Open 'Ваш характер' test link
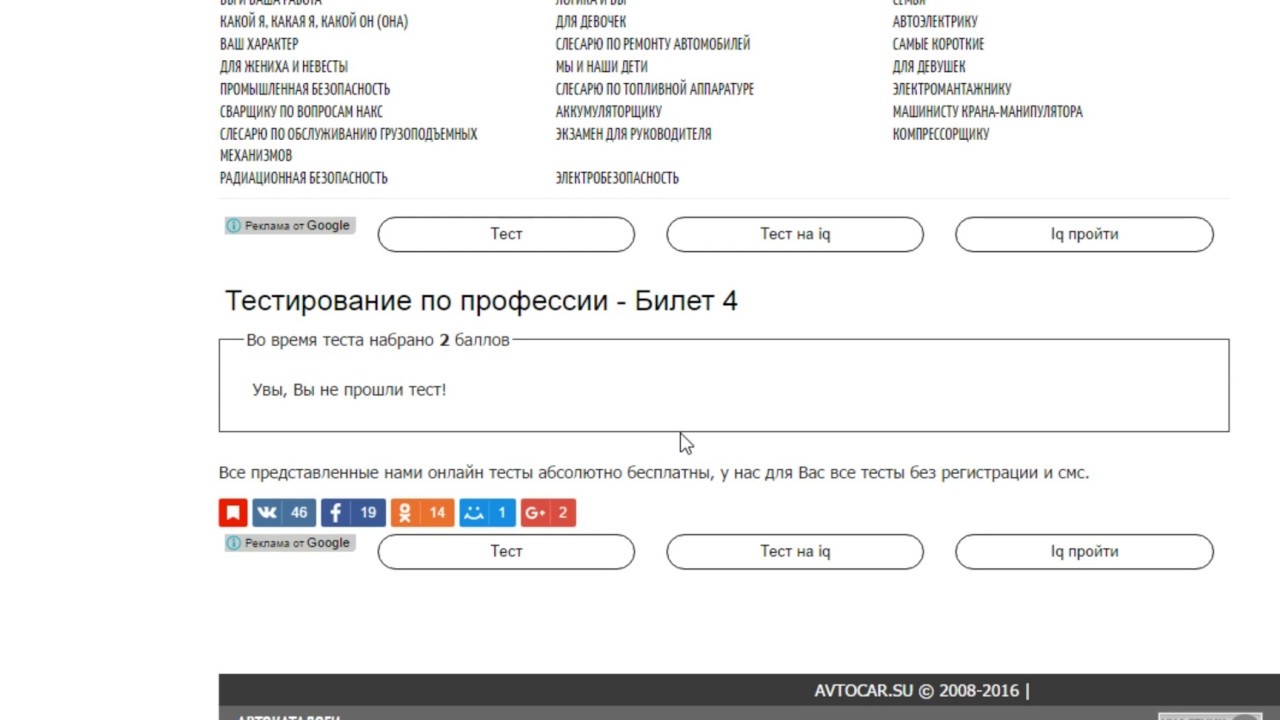 click(259, 44)
